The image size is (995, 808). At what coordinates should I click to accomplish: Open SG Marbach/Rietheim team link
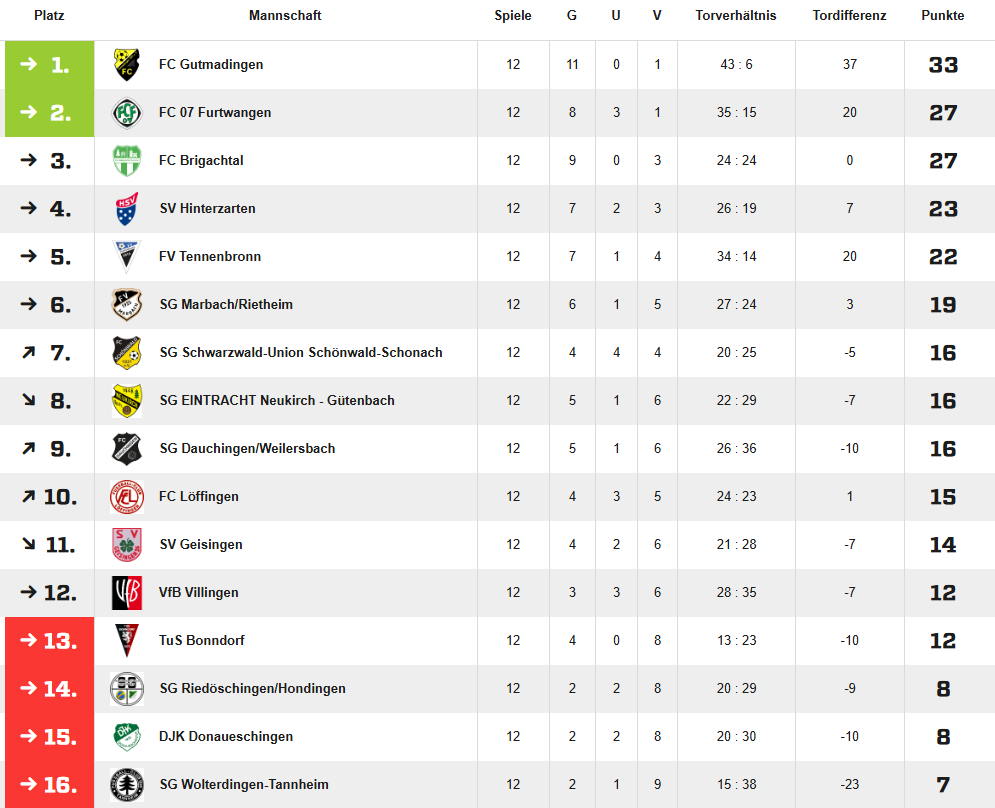(x=226, y=305)
